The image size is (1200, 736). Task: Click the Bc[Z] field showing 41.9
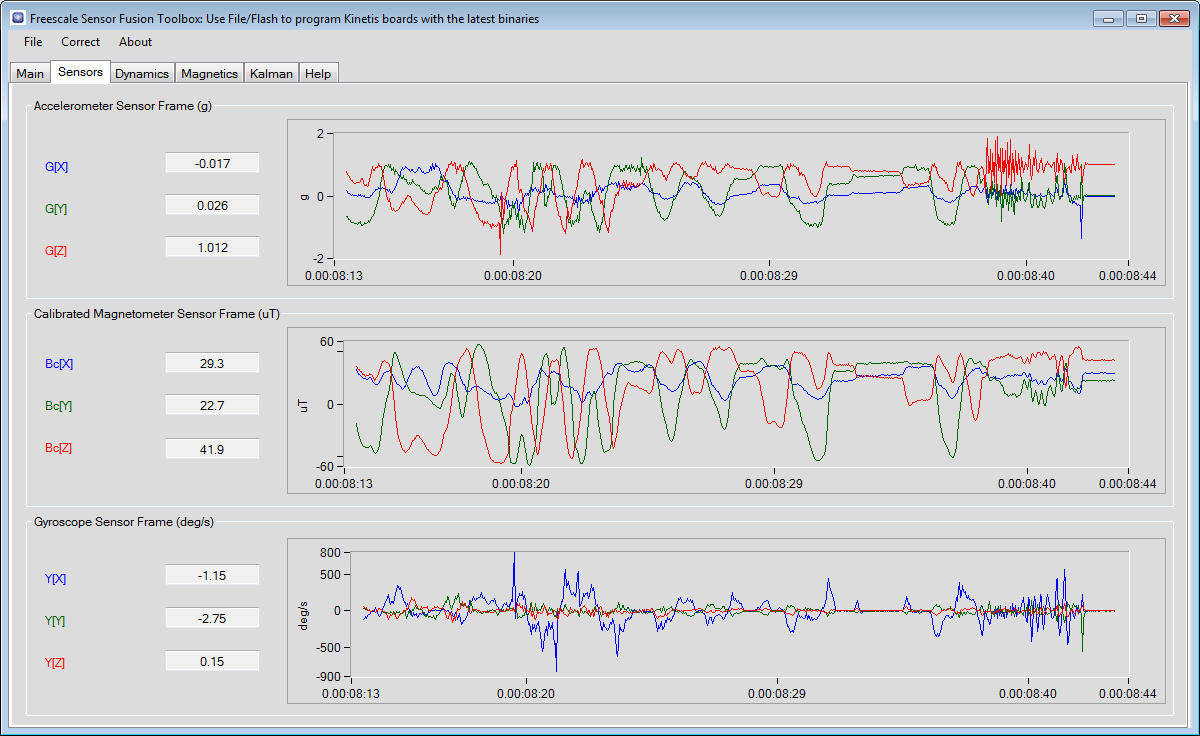tap(212, 449)
